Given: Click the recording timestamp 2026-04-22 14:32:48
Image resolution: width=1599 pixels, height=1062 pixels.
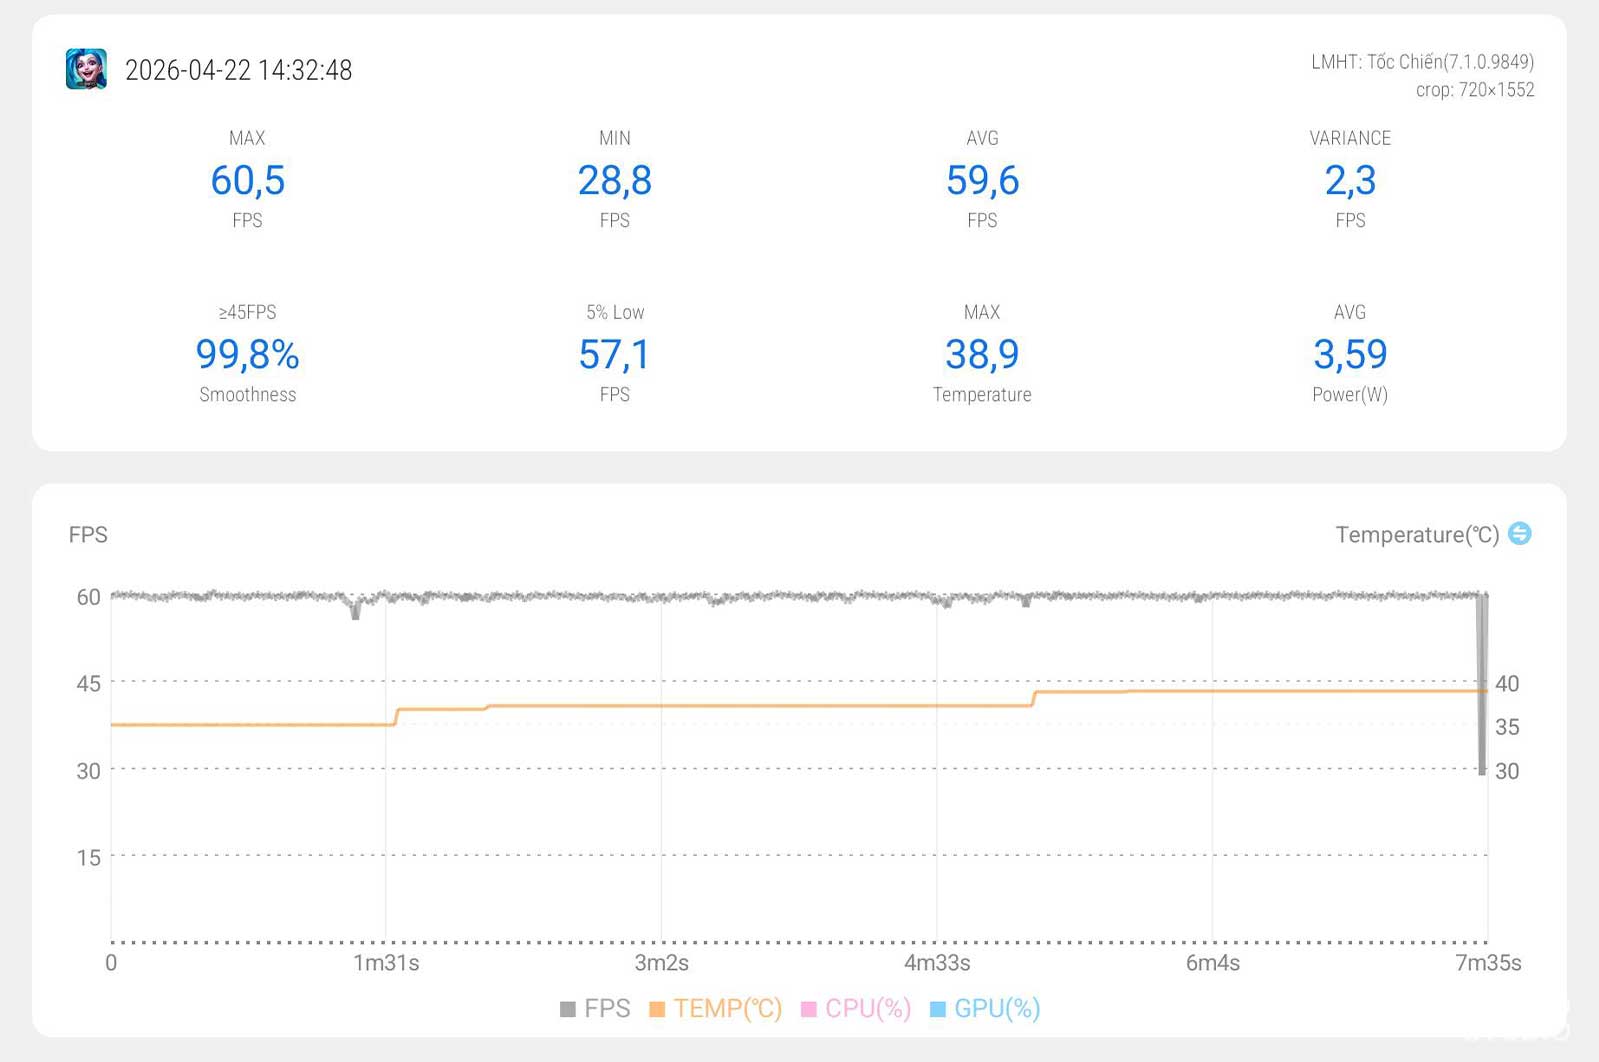Looking at the screenshot, I should click(238, 70).
